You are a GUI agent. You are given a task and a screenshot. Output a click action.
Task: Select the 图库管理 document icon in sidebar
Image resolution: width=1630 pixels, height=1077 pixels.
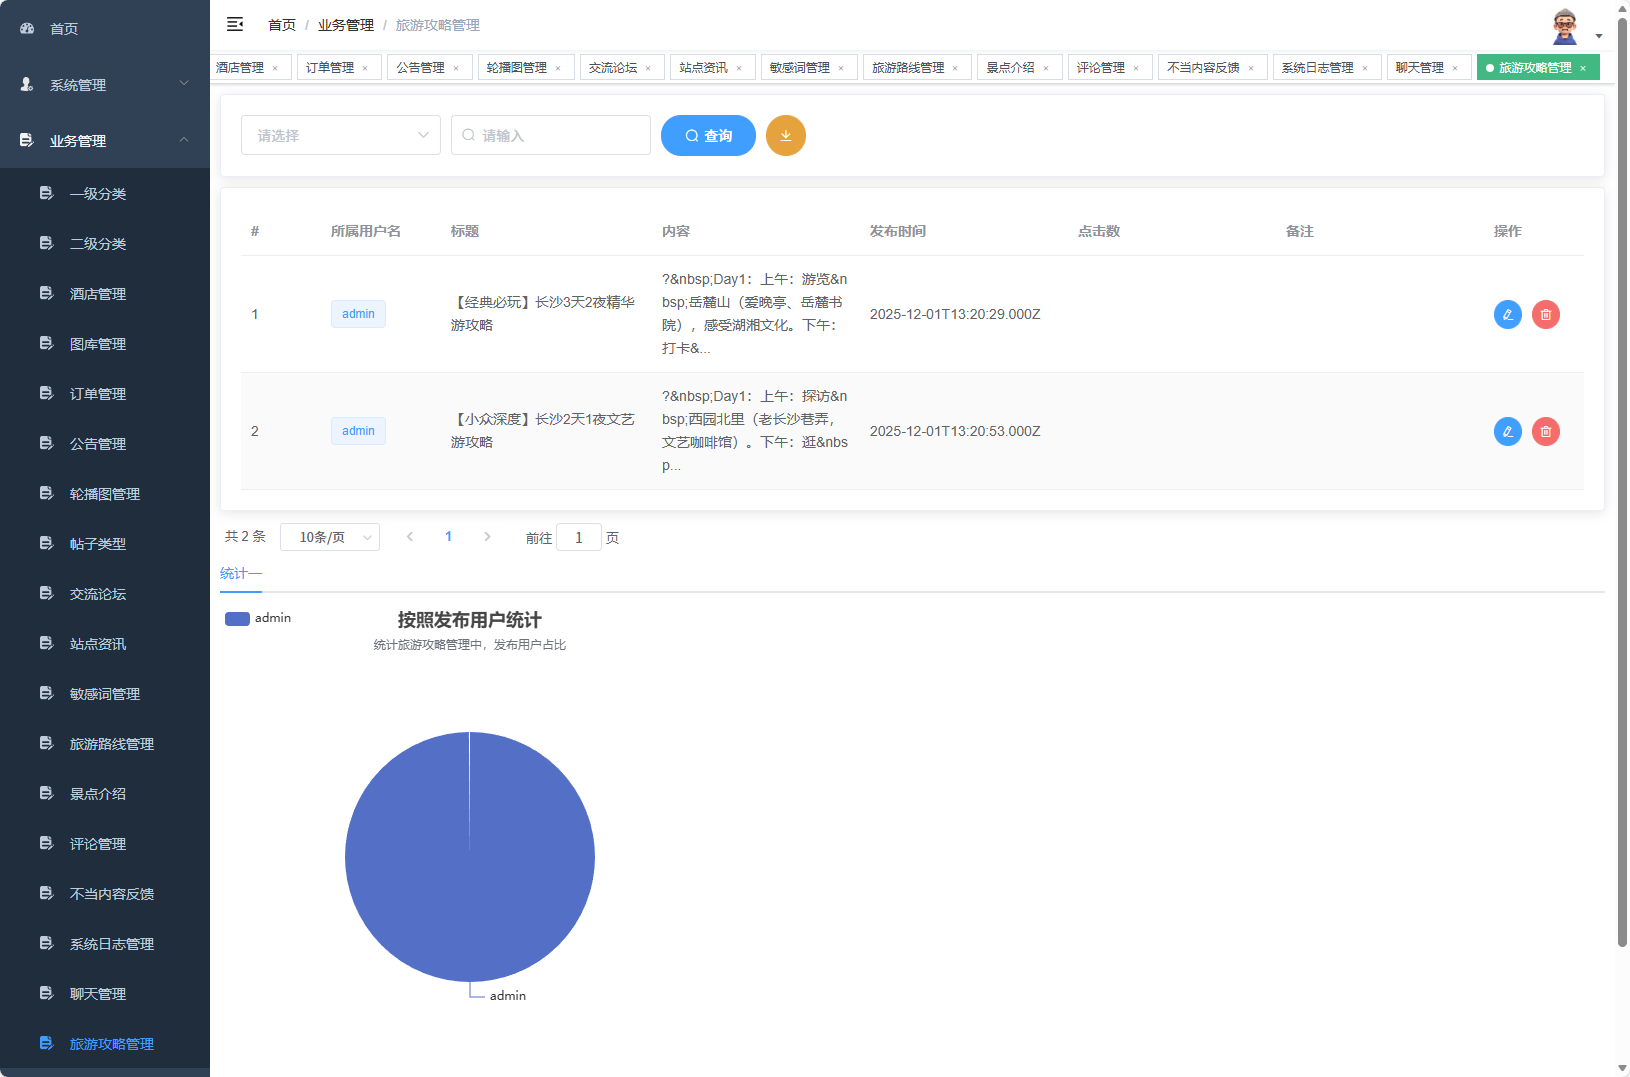point(46,343)
